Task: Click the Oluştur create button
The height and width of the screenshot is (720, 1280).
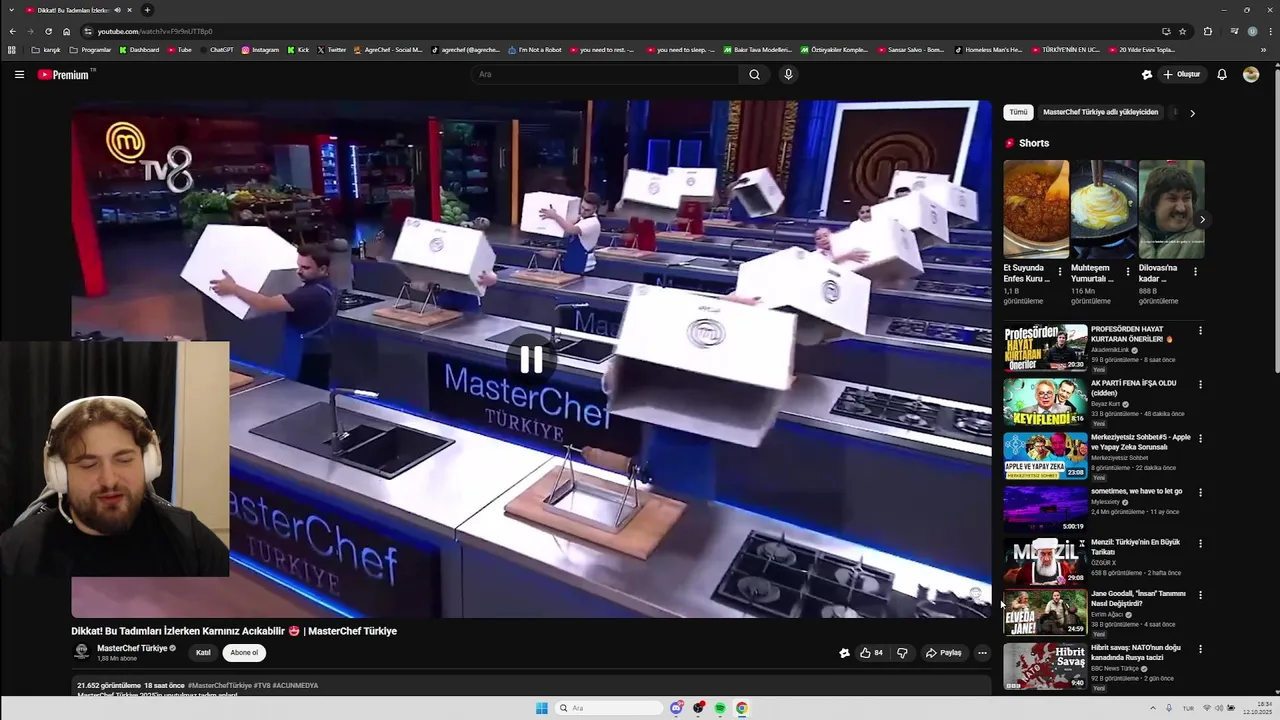Action: click(x=1181, y=74)
